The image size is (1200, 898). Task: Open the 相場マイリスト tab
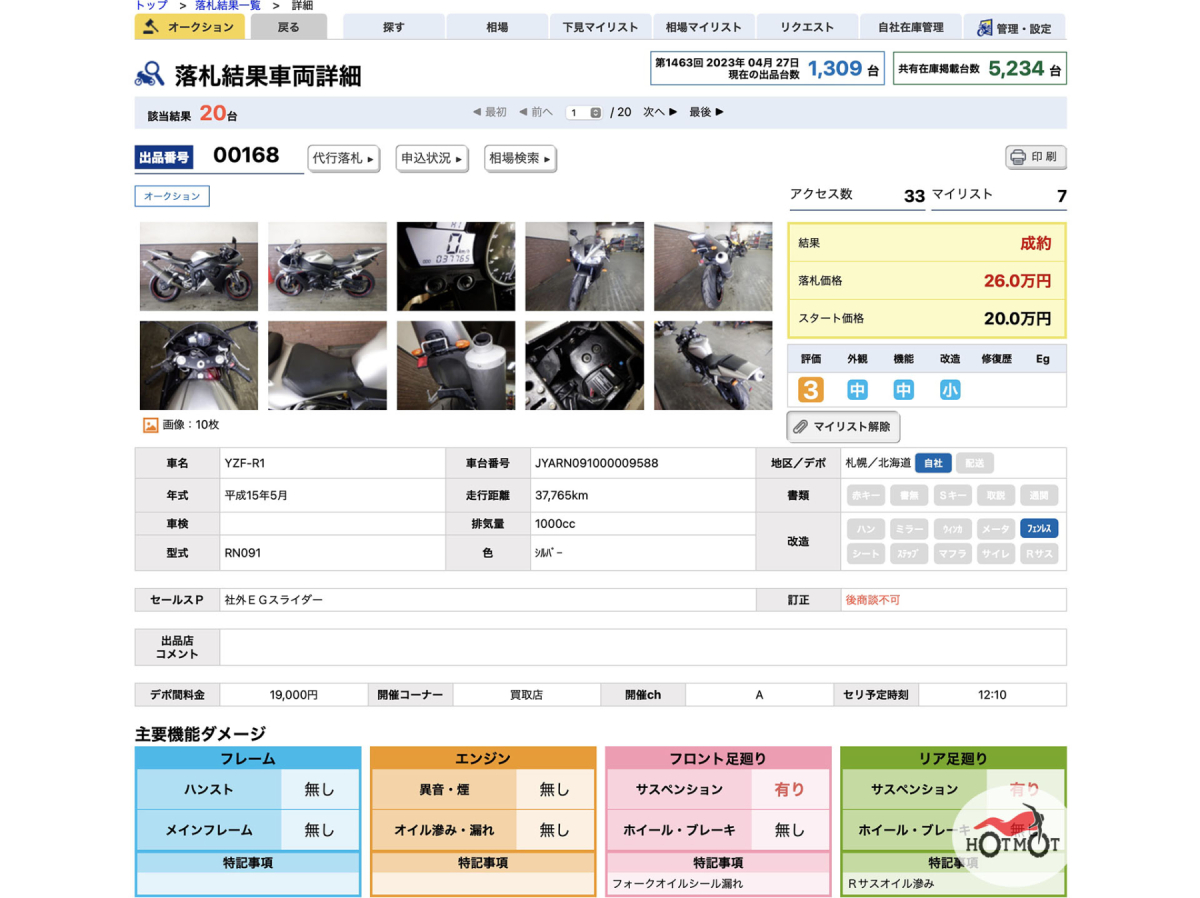[704, 27]
